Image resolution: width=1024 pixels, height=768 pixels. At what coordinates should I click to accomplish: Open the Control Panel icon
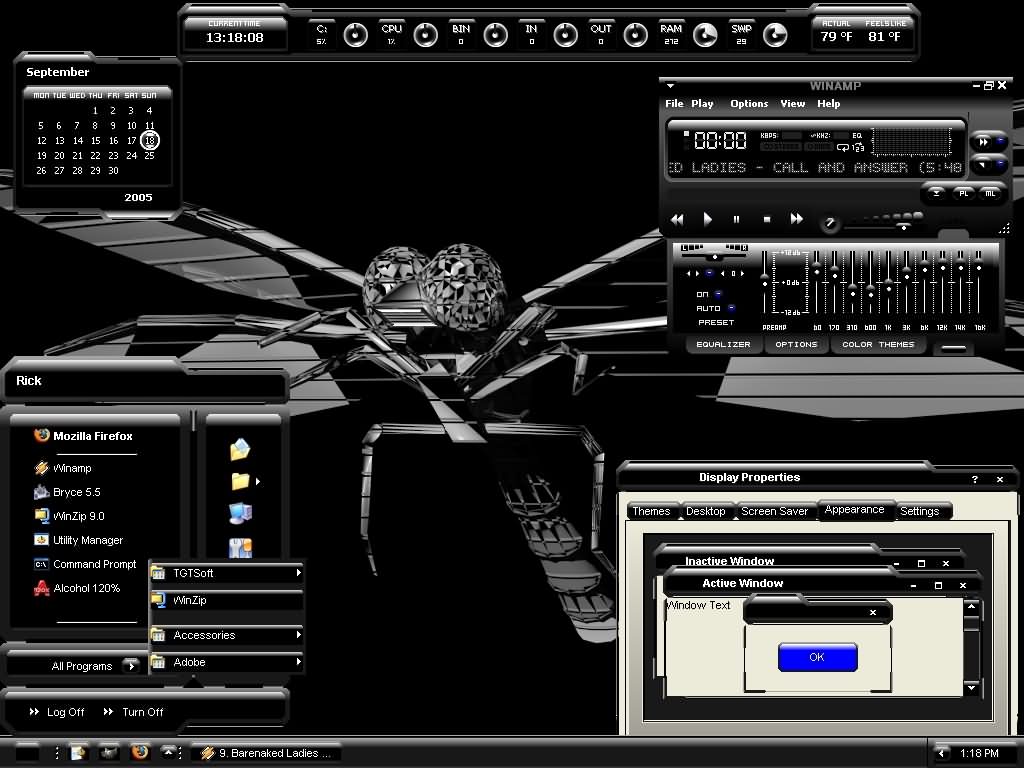(x=240, y=547)
